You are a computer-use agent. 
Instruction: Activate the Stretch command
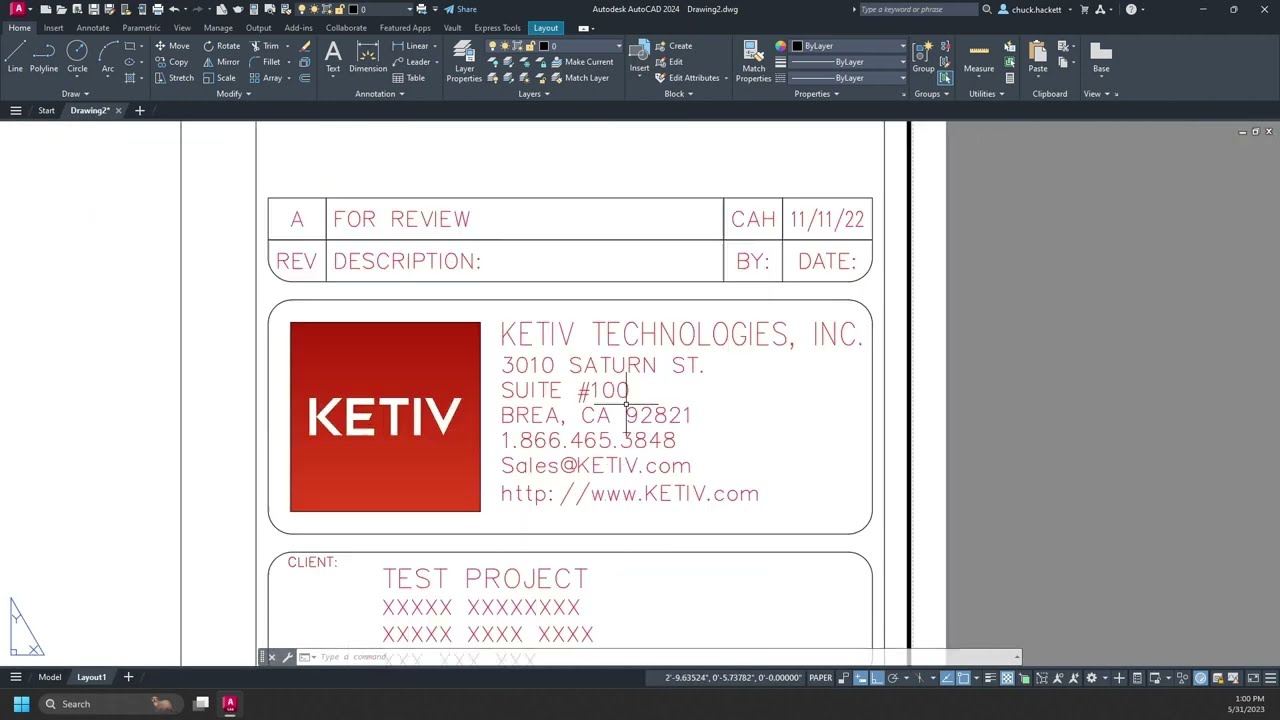174,78
